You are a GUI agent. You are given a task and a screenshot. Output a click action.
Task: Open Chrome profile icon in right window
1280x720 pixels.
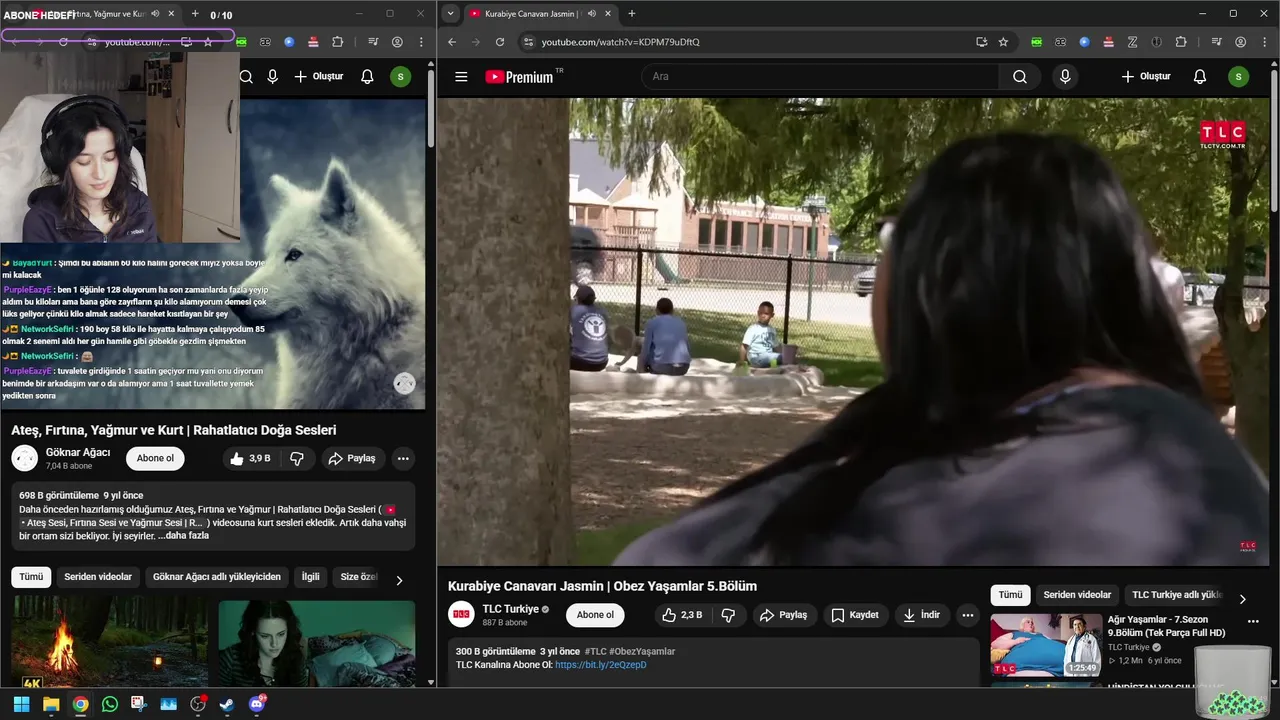tap(1240, 42)
